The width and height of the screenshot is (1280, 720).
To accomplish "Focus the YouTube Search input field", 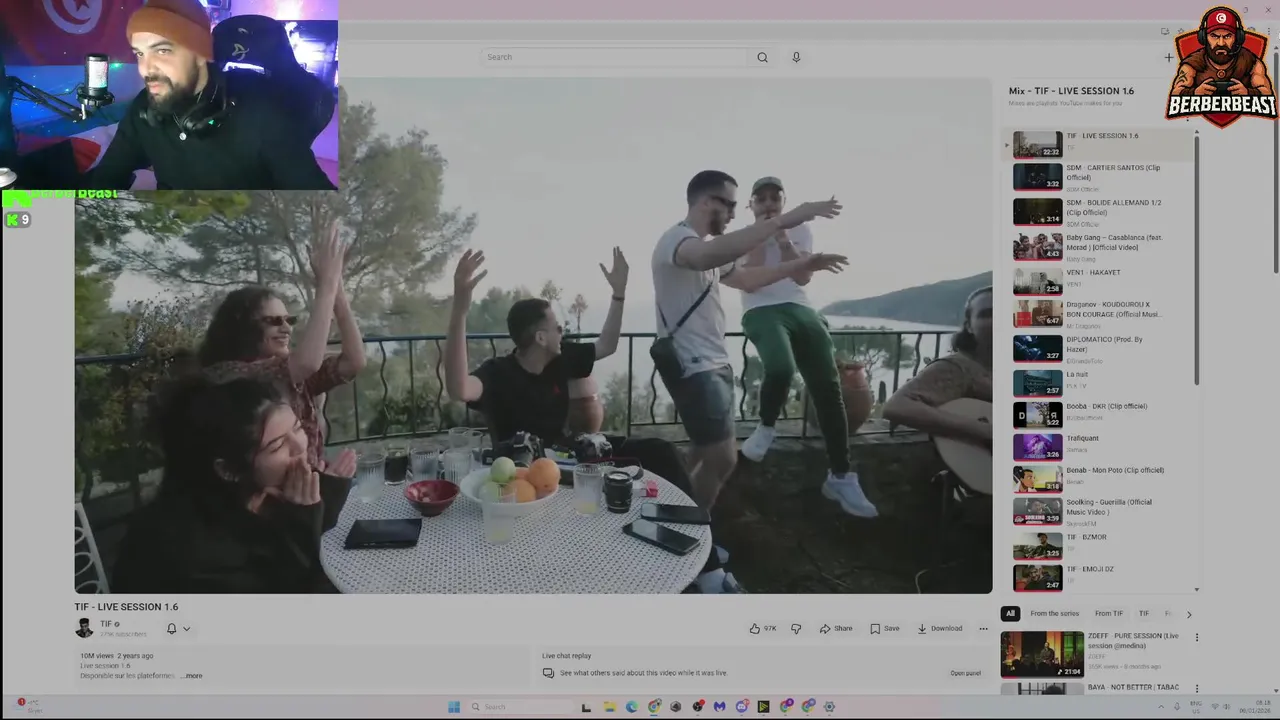I will point(614,57).
